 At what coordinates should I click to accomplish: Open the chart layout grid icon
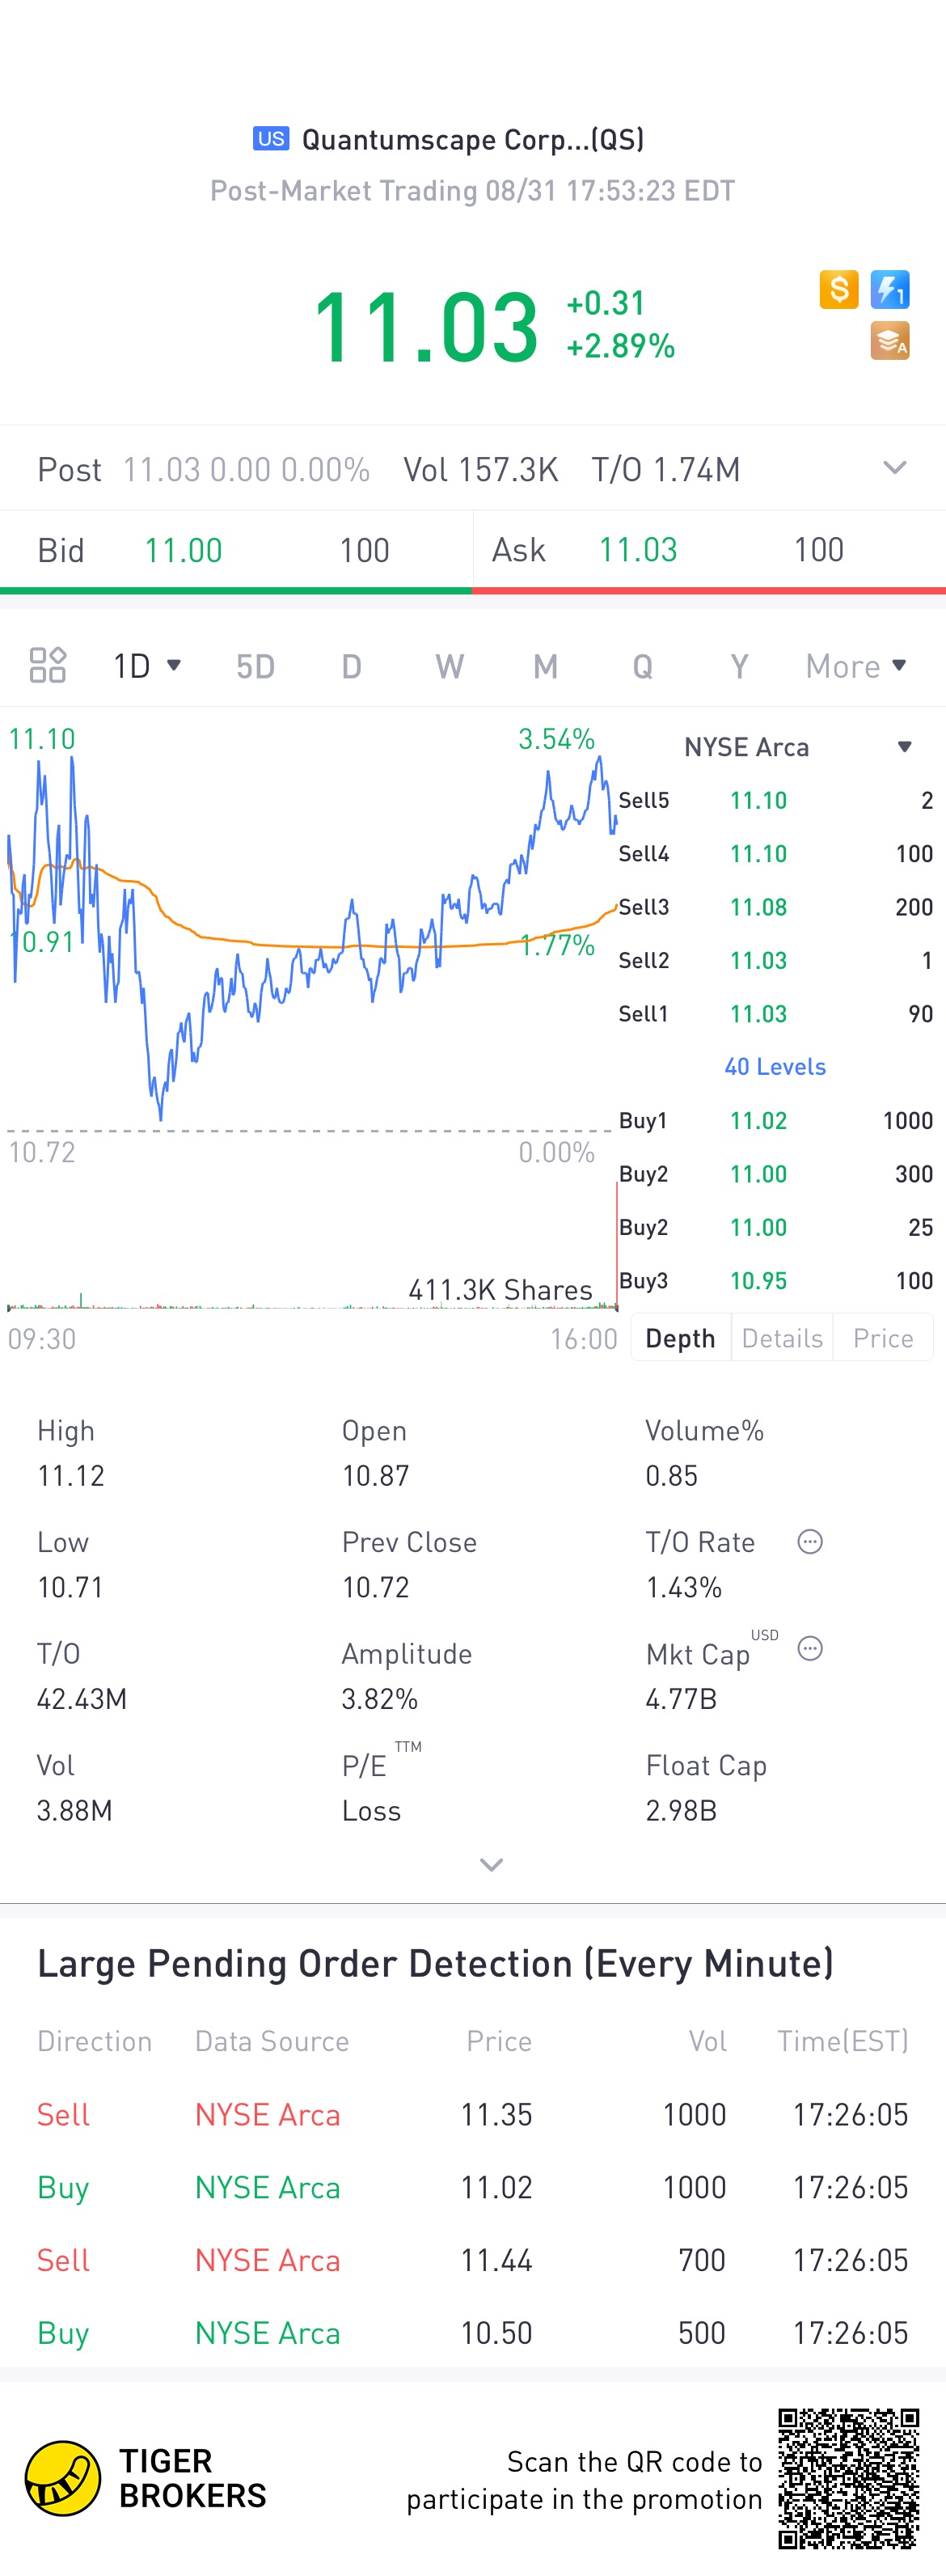tap(47, 665)
